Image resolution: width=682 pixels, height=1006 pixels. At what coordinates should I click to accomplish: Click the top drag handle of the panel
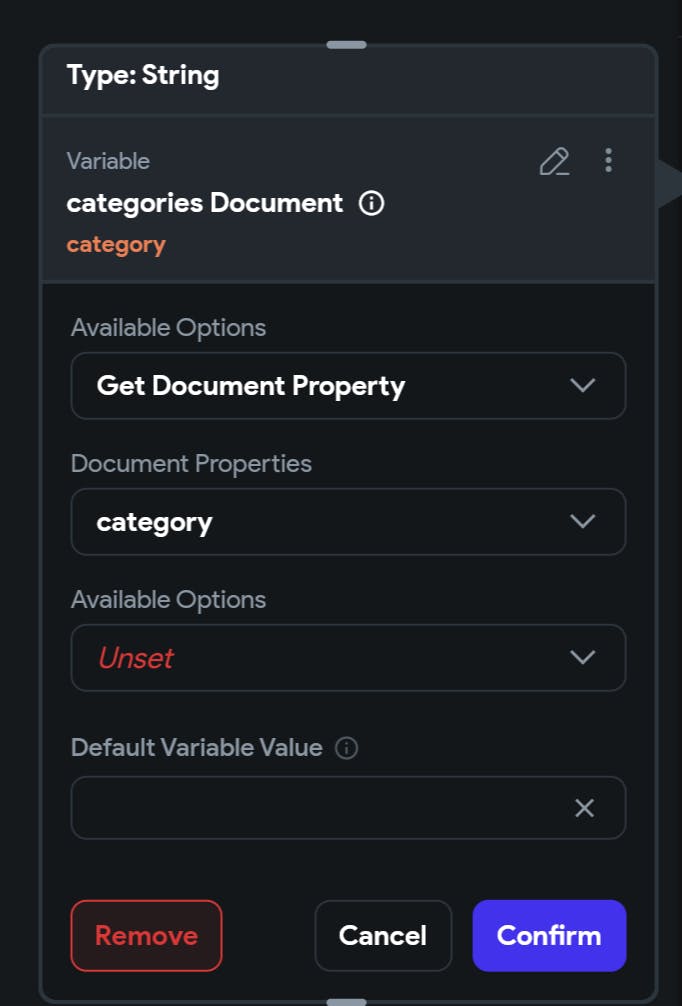[x=346, y=45]
